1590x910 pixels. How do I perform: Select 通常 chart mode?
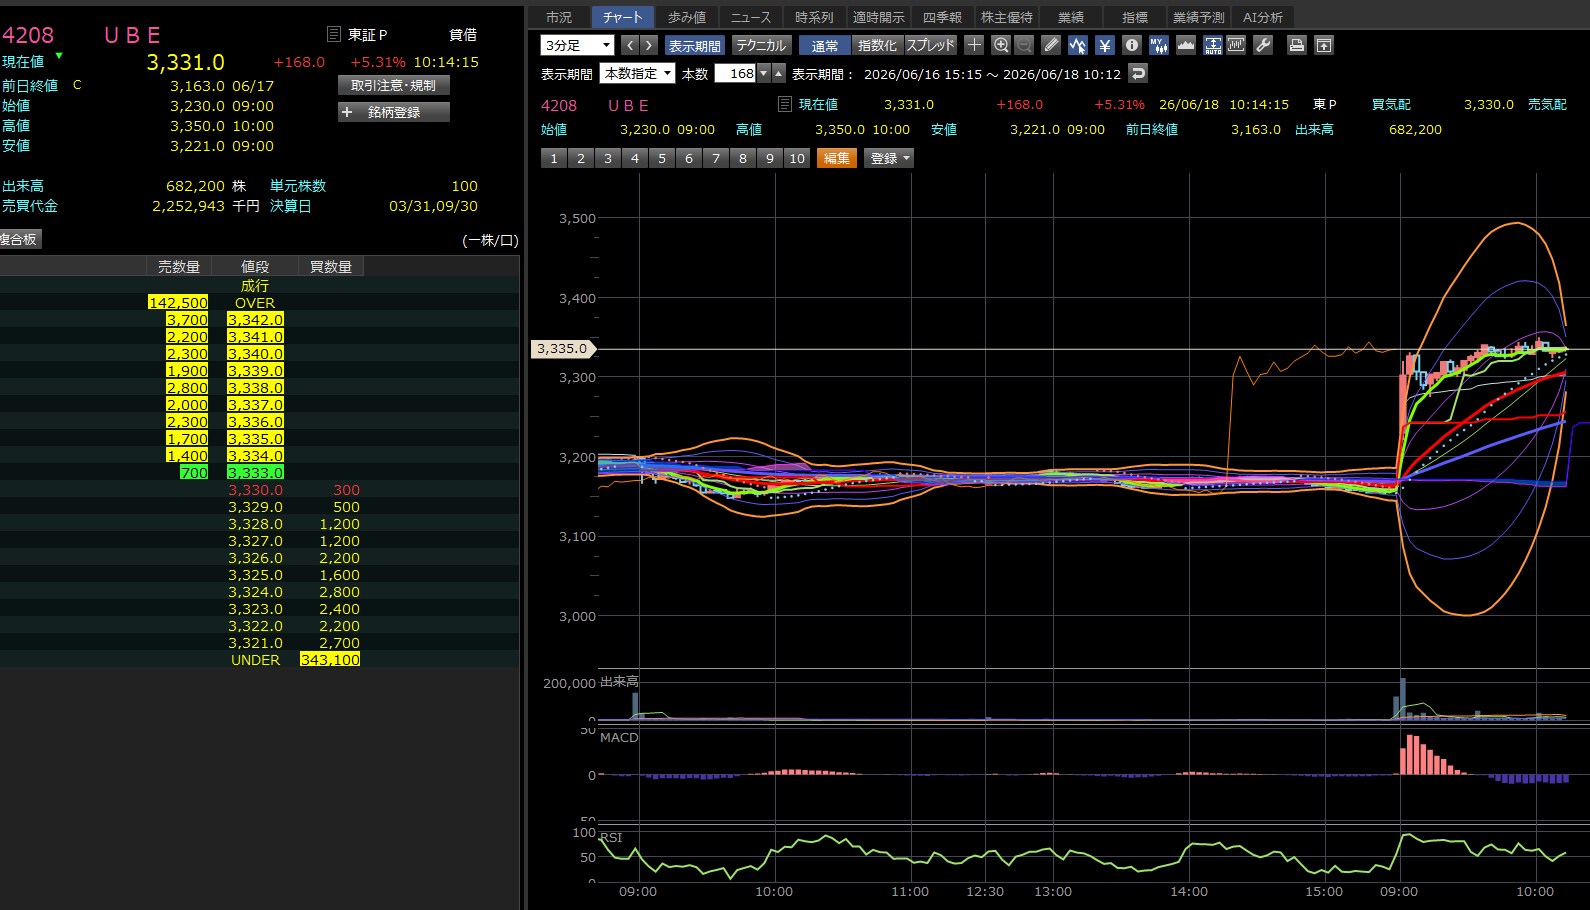point(825,46)
